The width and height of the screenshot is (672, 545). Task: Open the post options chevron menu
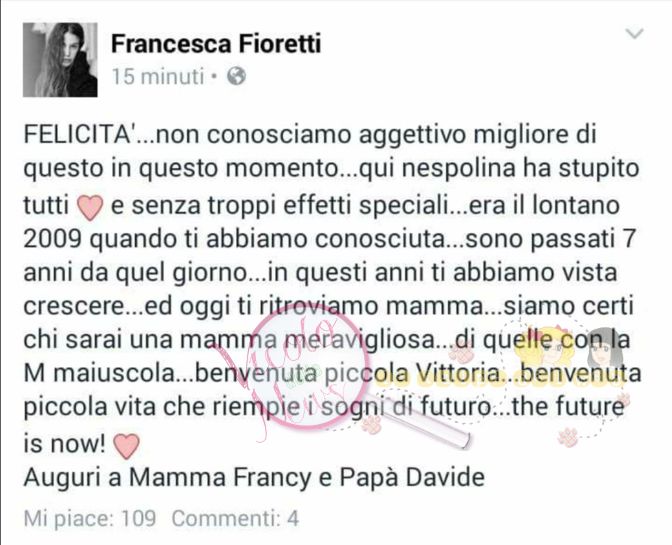coord(634,33)
